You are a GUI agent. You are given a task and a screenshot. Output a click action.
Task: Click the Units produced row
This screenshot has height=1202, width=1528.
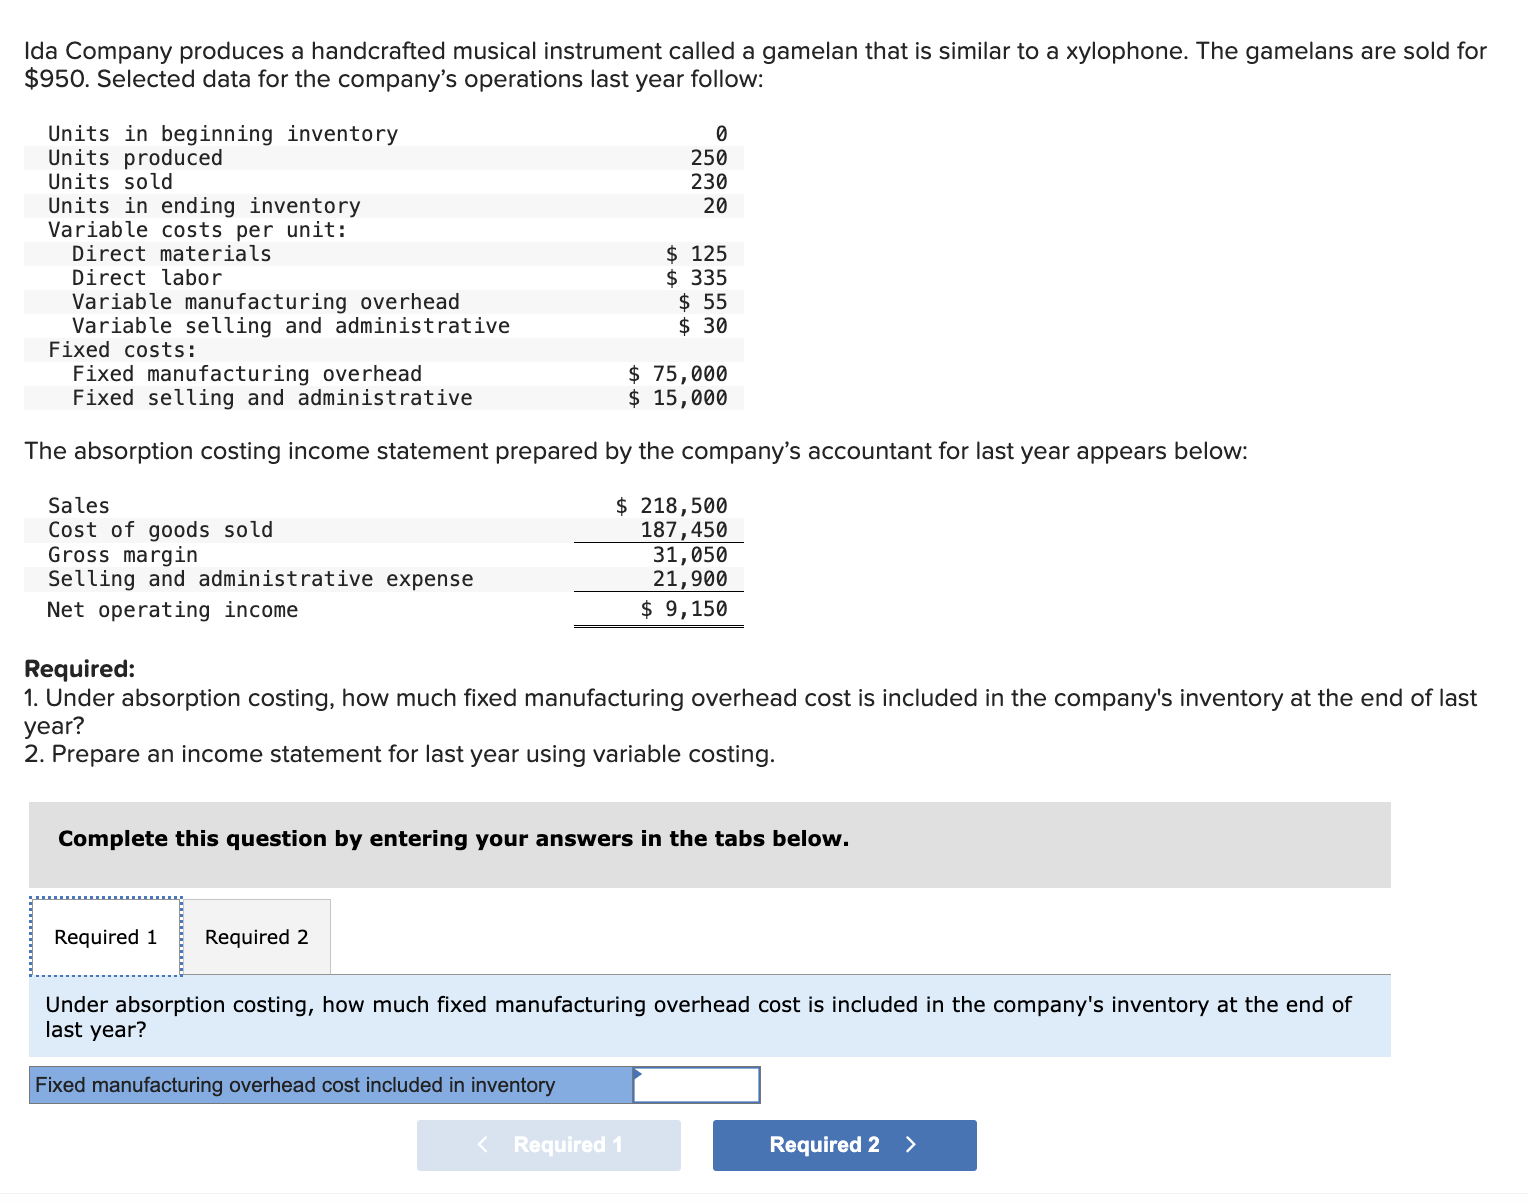[300, 157]
